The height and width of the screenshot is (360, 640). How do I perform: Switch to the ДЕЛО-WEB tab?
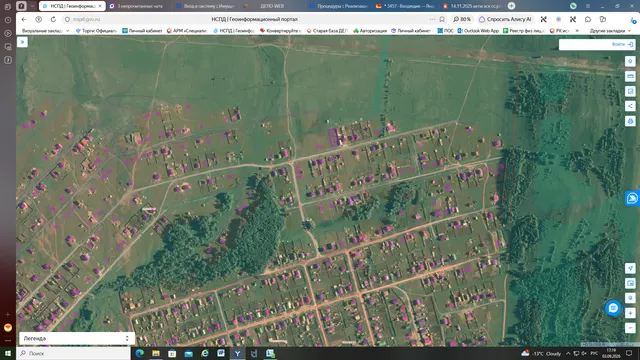pos(271,6)
